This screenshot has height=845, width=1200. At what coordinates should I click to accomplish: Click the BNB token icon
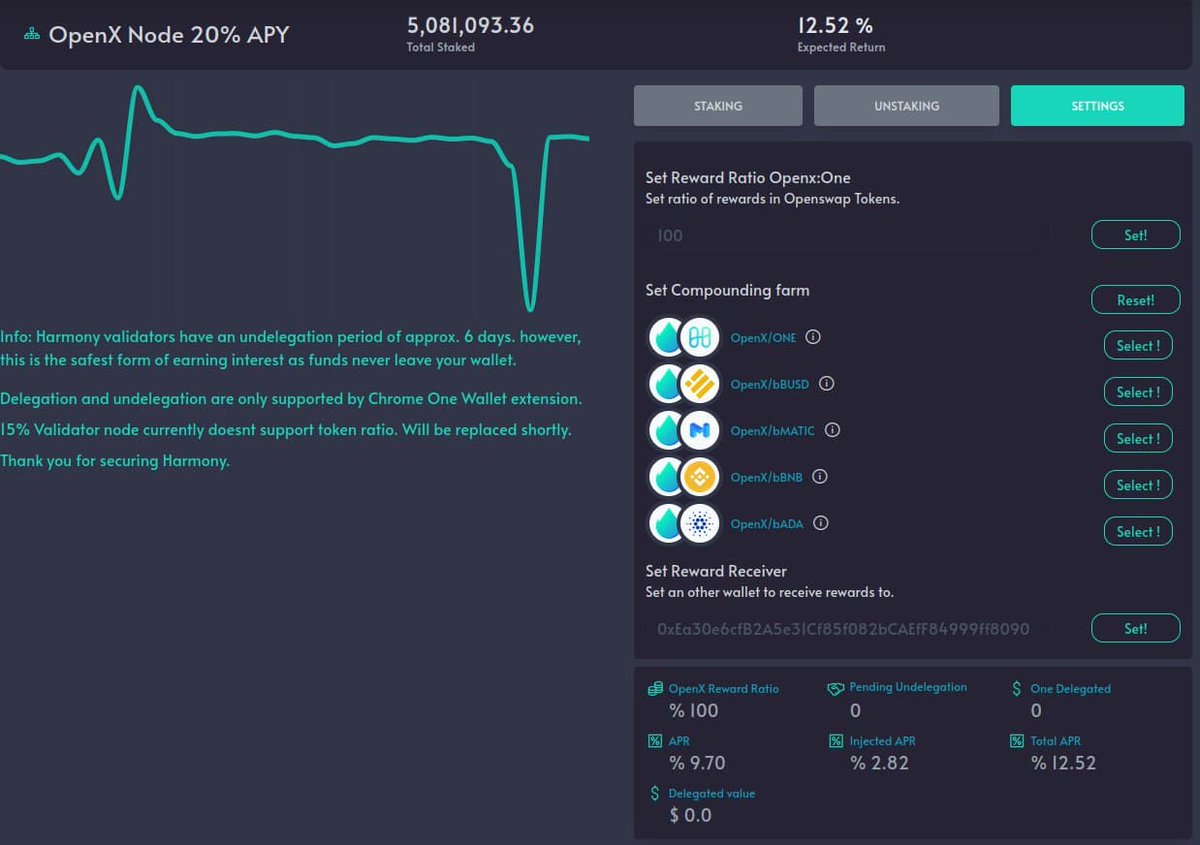click(x=700, y=478)
